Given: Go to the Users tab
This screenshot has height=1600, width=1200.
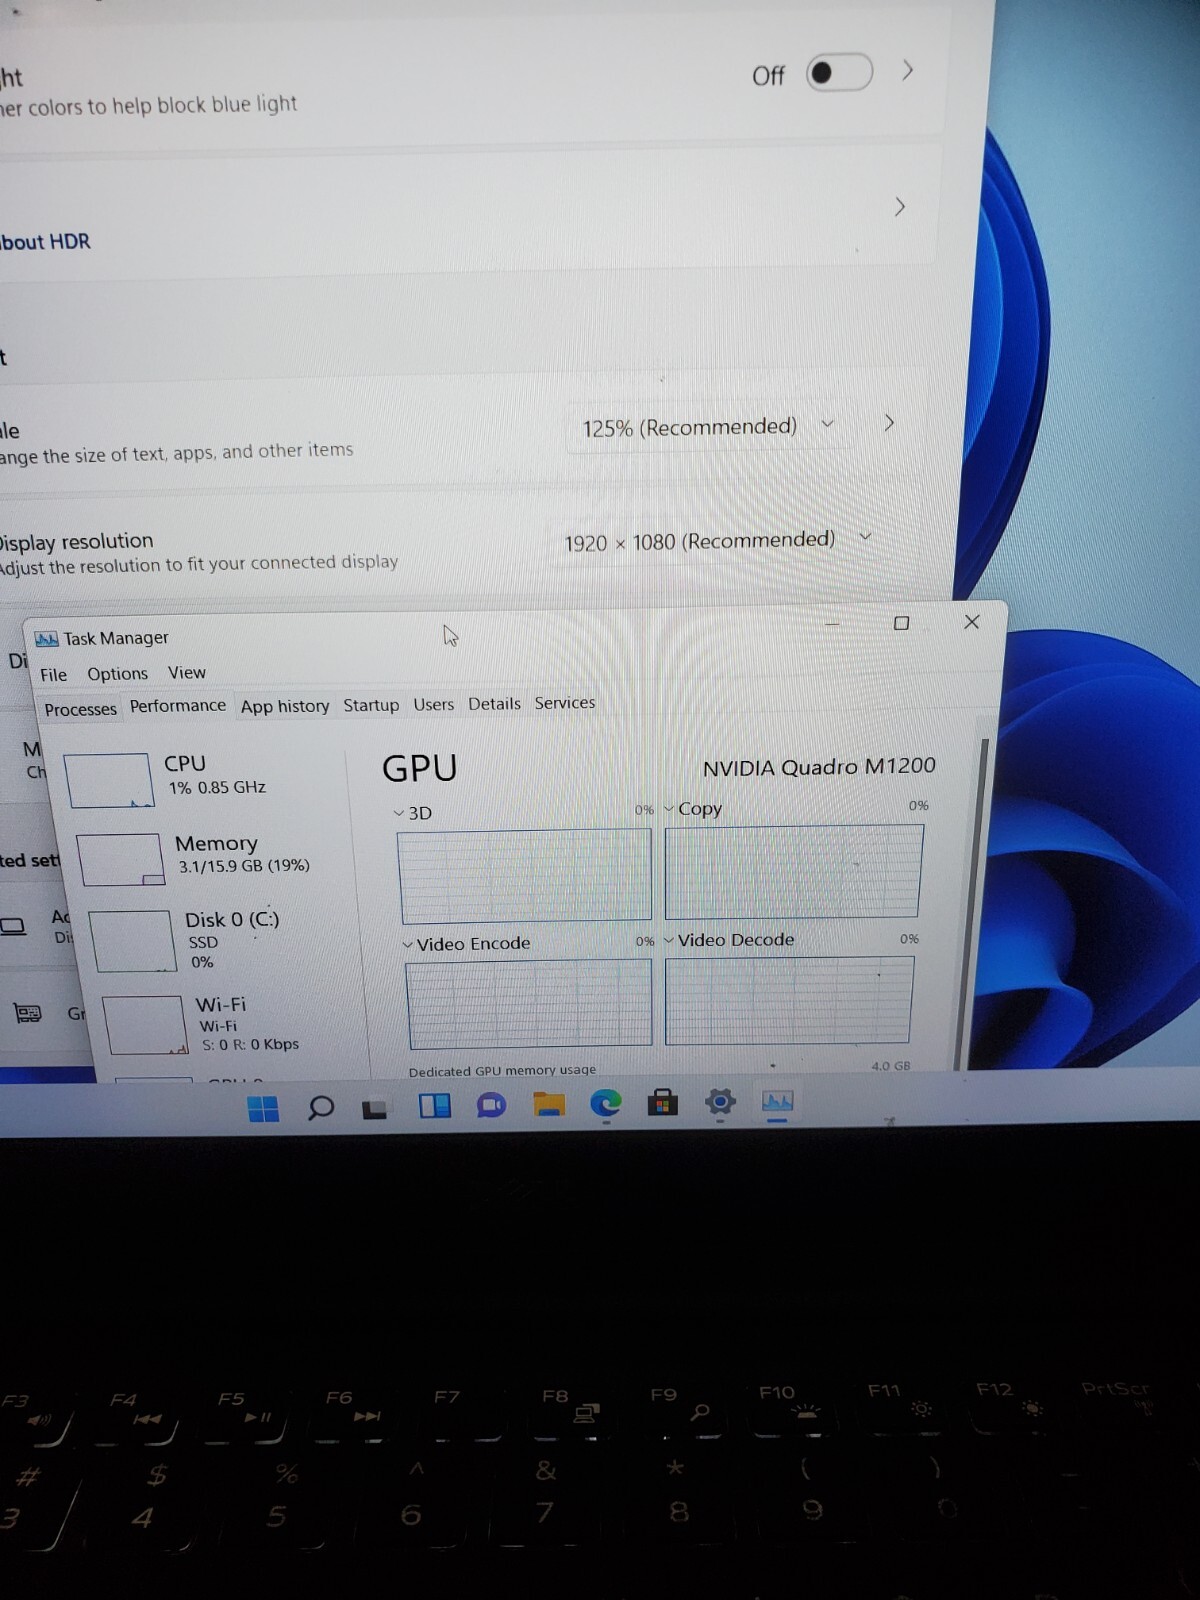Looking at the screenshot, I should point(433,704).
